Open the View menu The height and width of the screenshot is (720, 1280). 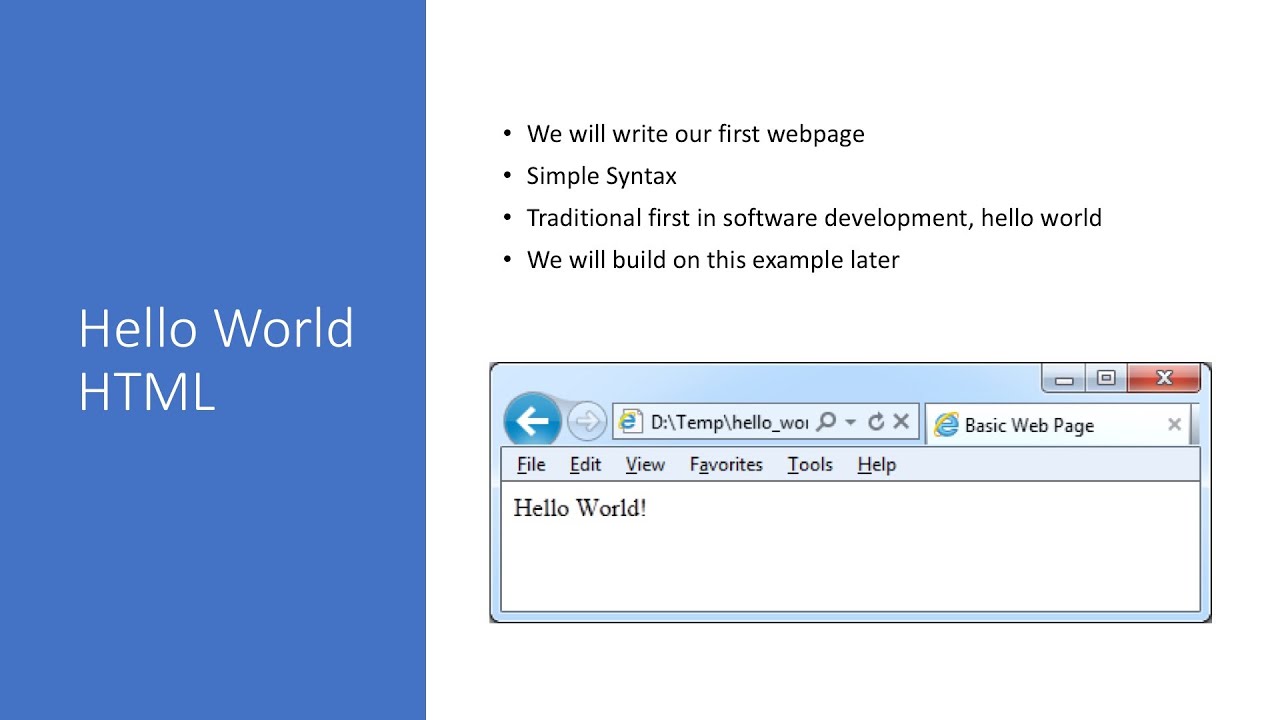point(645,464)
